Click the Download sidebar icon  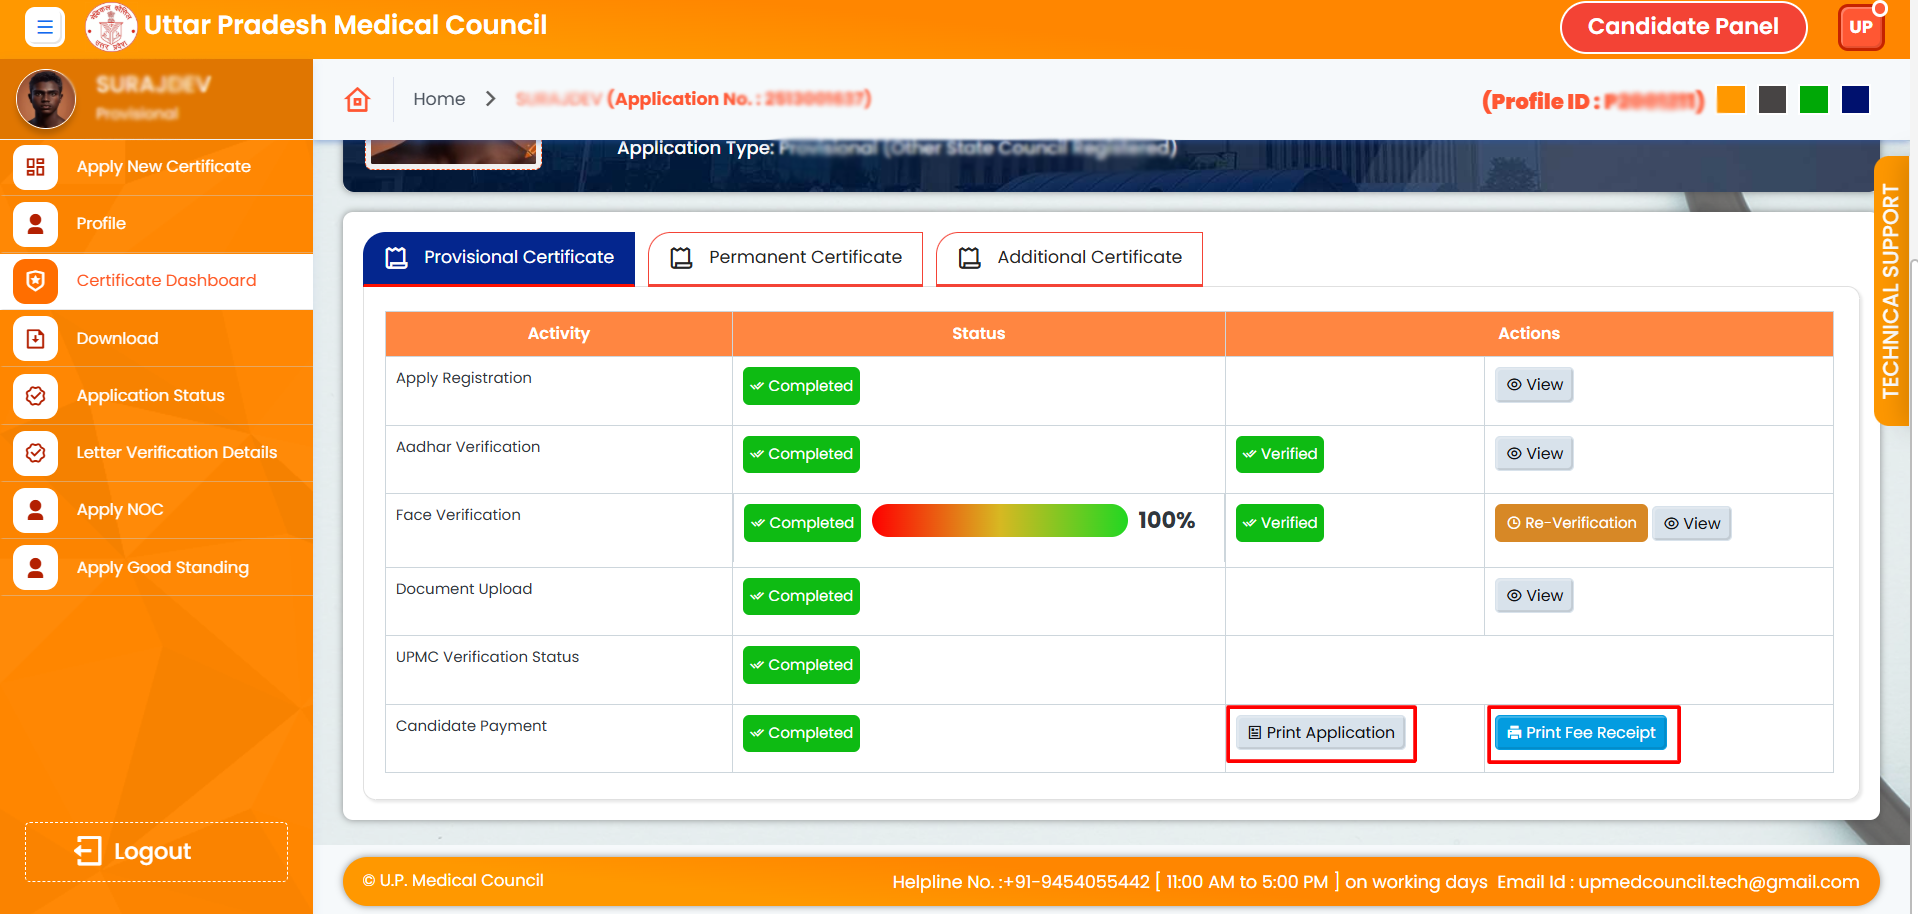tap(36, 339)
